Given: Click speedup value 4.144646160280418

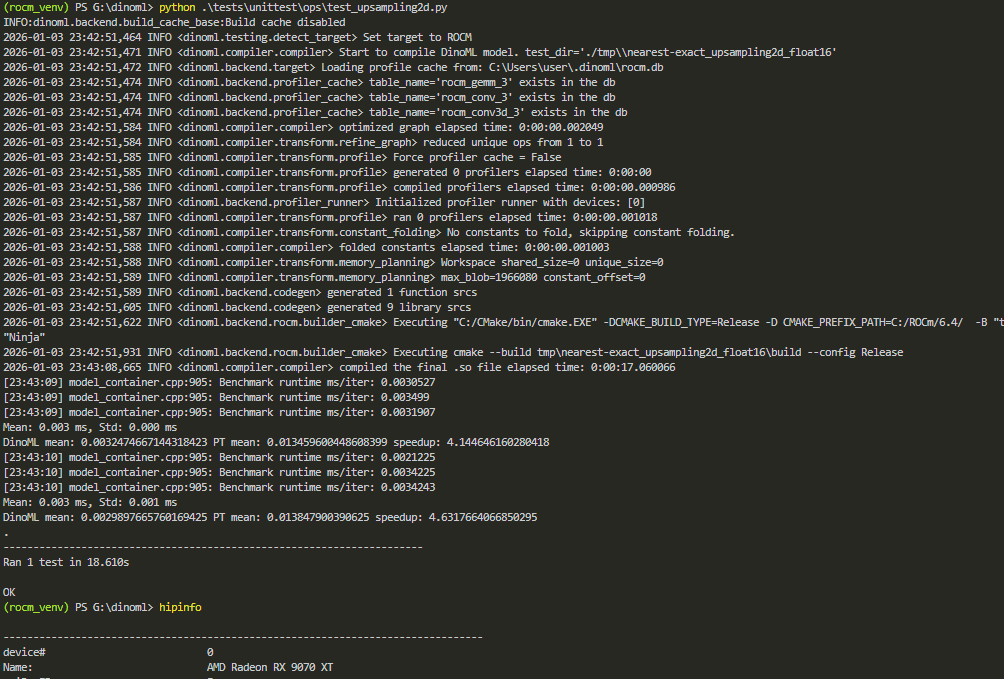Looking at the screenshot, I should [x=498, y=443].
